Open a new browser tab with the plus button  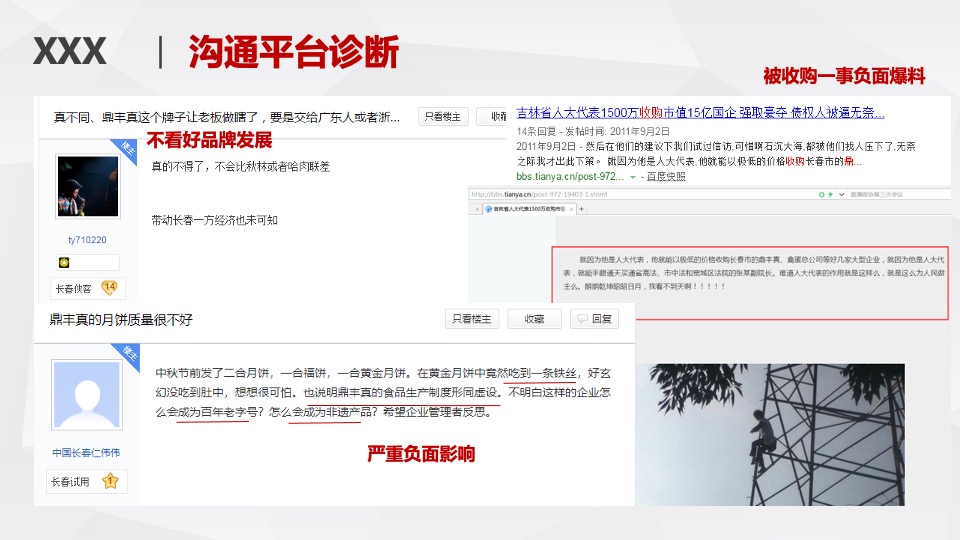coord(582,209)
